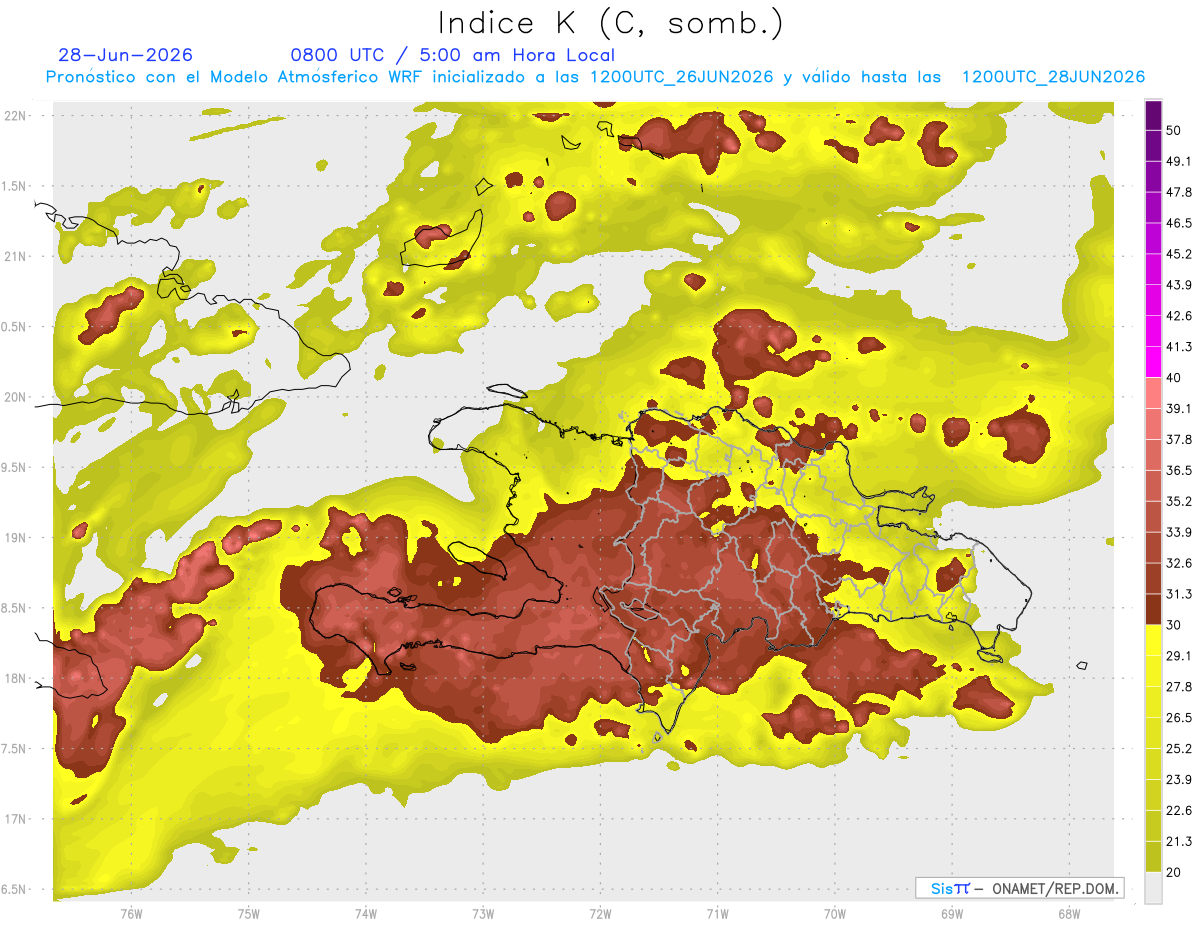Click the colorbar label '46.5'

pos(1179,223)
